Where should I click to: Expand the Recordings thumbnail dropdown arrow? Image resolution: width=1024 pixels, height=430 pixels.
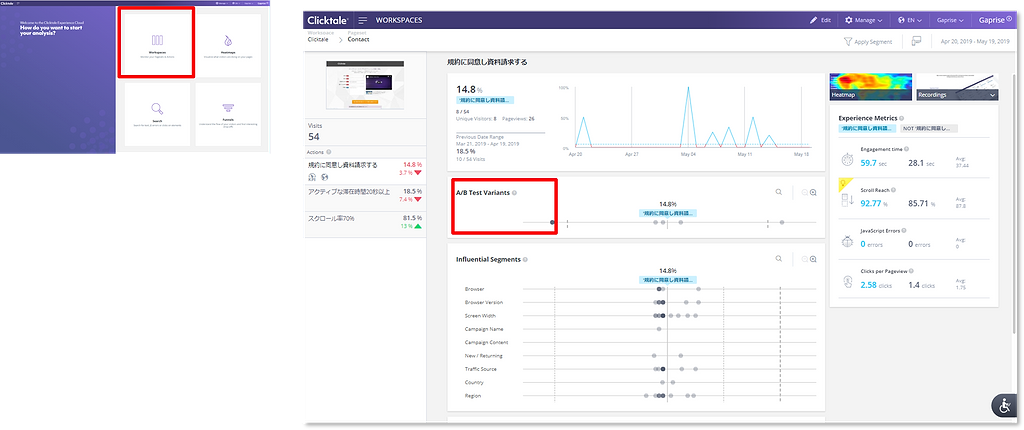pyautogui.click(x=993, y=95)
